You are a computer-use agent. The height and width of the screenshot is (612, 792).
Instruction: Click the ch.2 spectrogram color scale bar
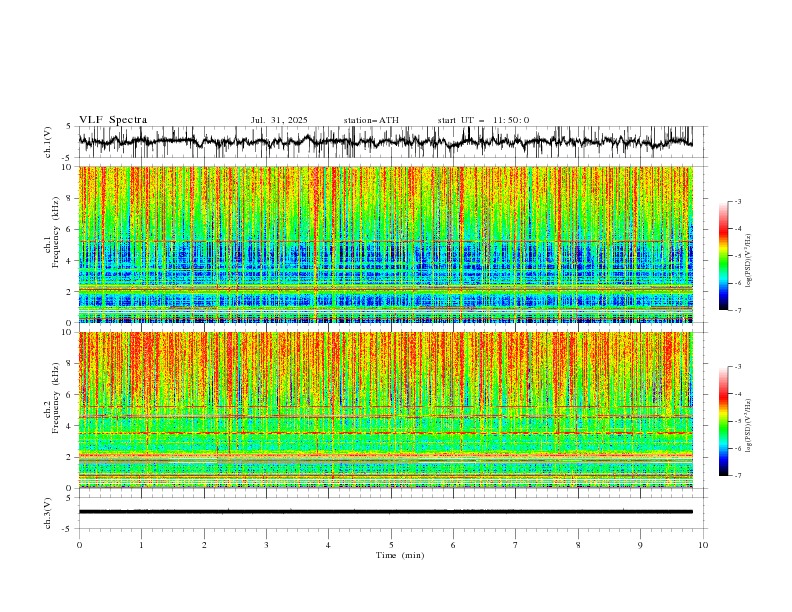coord(723,421)
